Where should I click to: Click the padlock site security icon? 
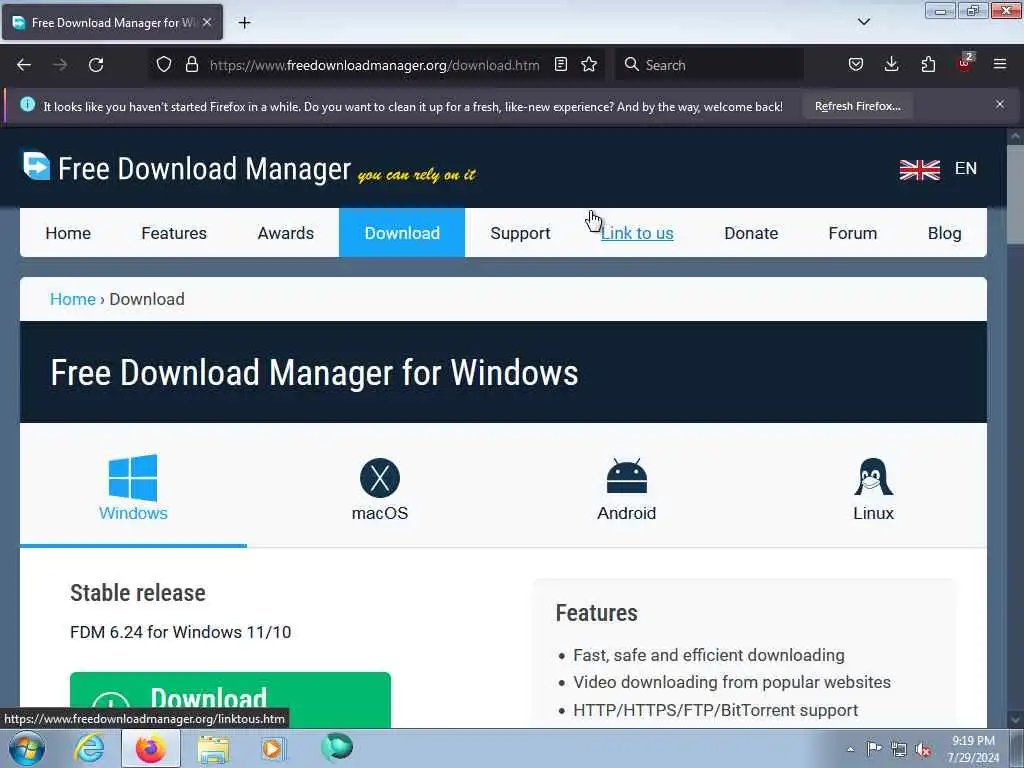coord(191,65)
